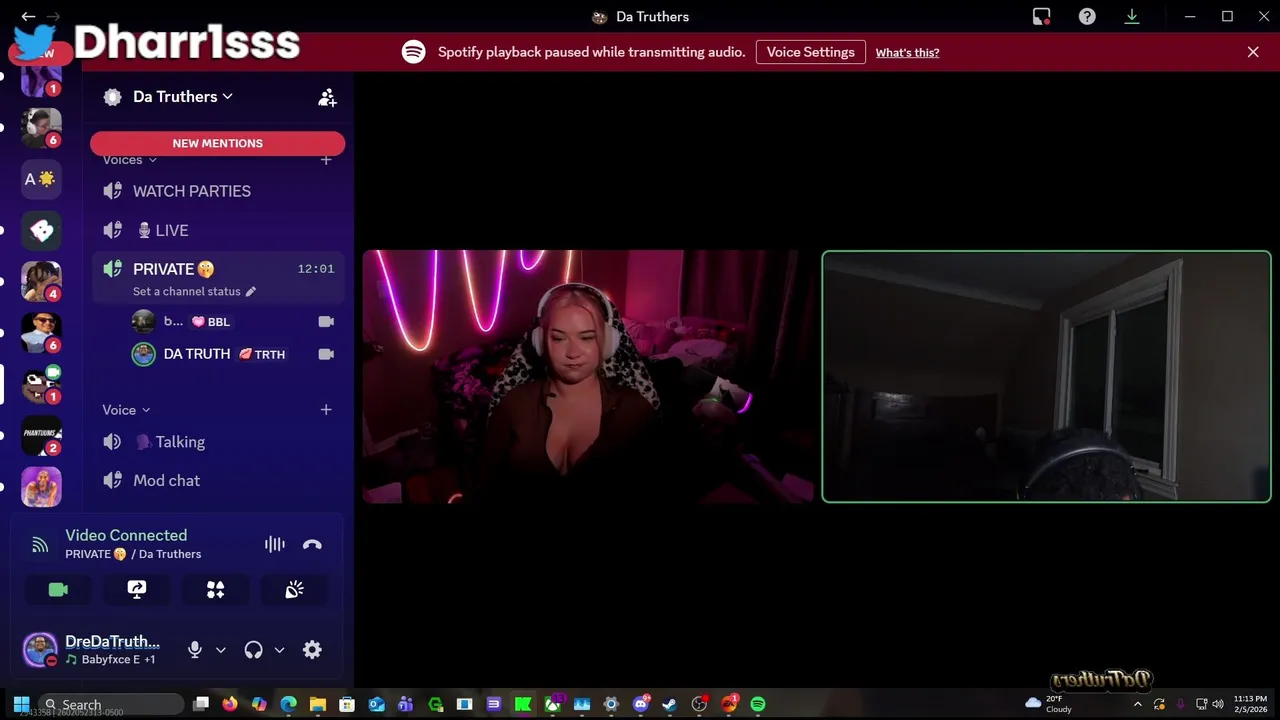Screen dimensions: 1280x720
Task: Focus the dark room video tile
Action: (1046, 377)
